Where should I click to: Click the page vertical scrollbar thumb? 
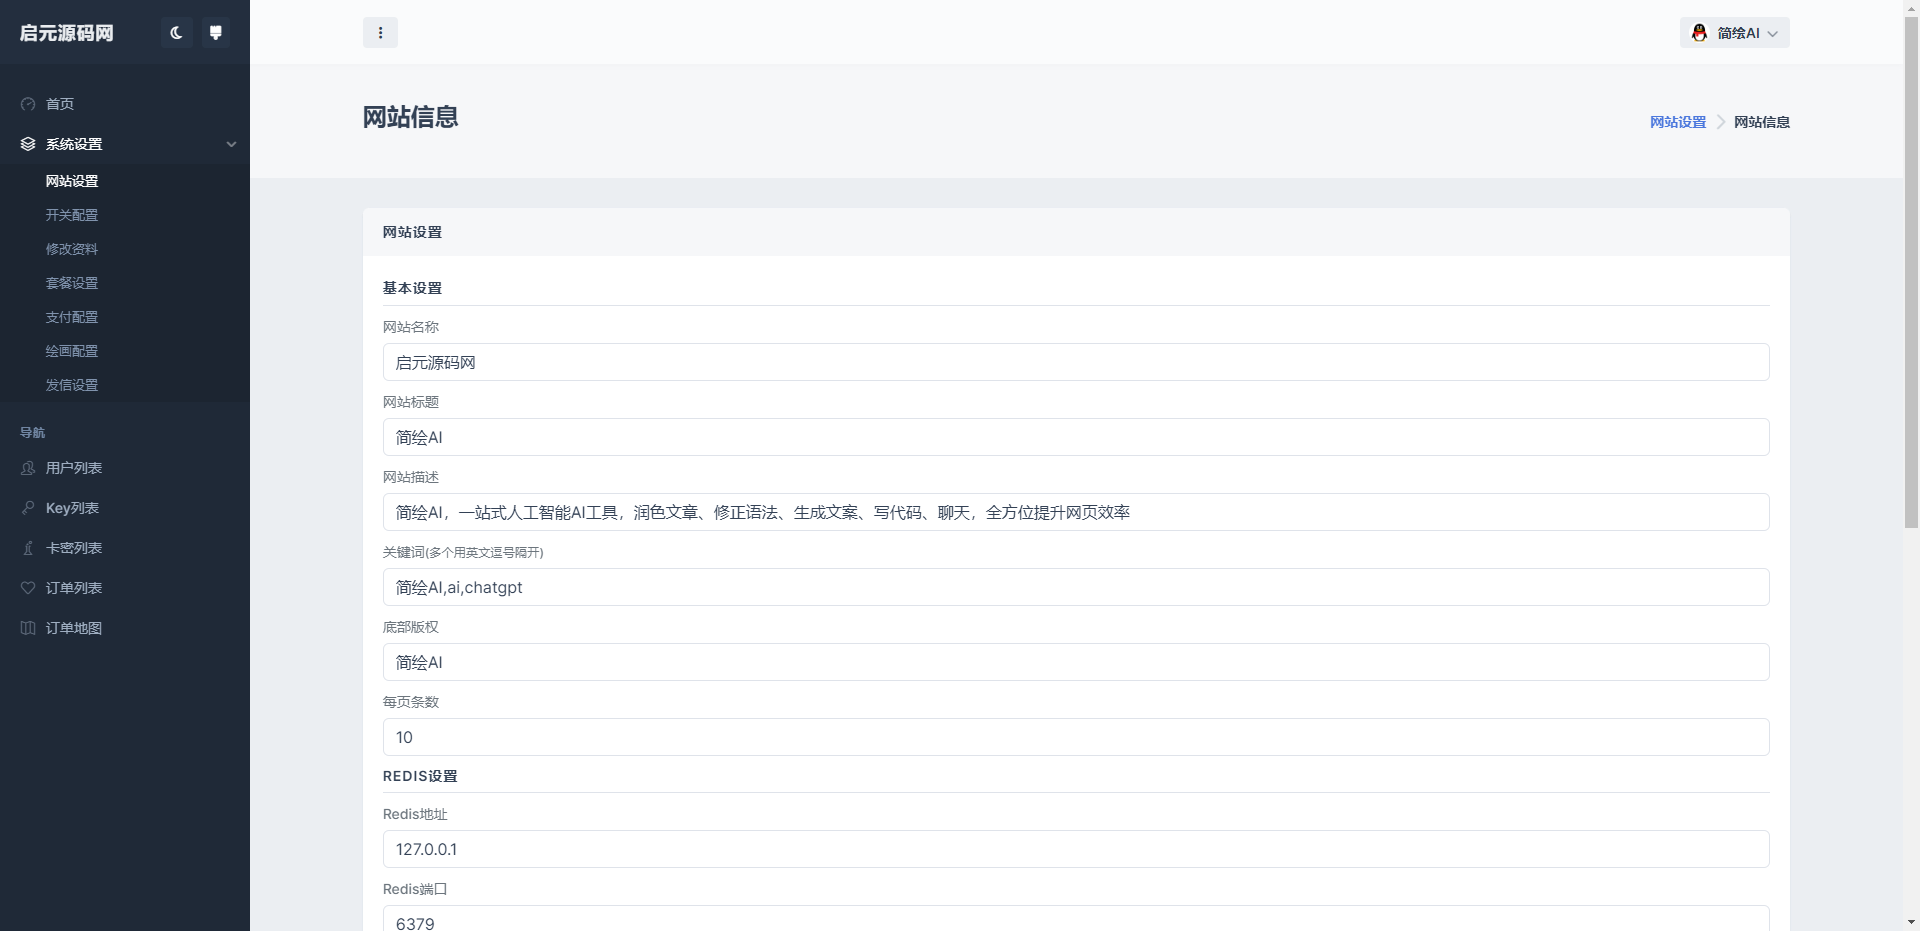pyautogui.click(x=1911, y=270)
